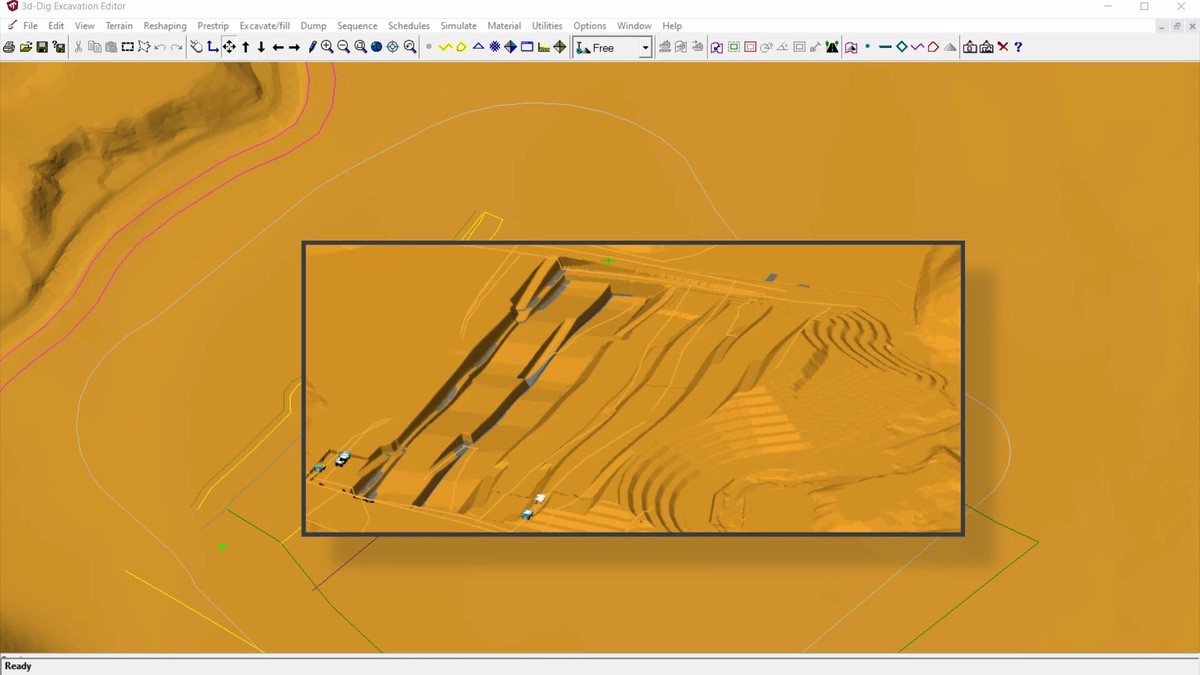Click the Open file folder icon
Image resolution: width=1200 pixels, height=675 pixels.
(x=26, y=47)
